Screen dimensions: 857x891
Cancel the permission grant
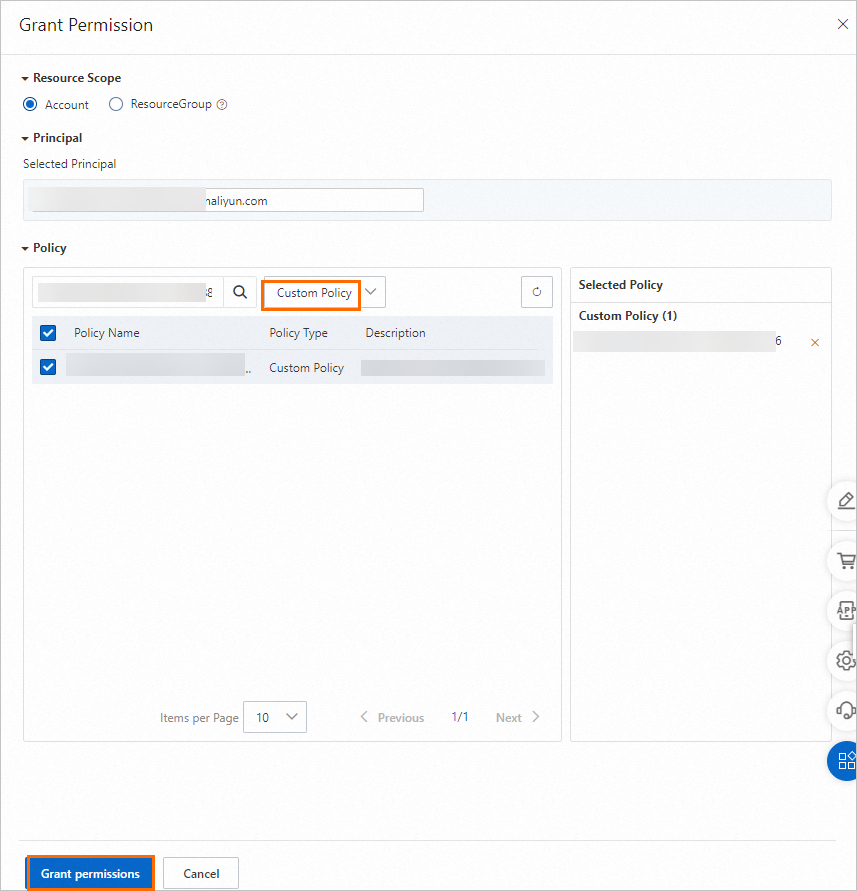201,873
